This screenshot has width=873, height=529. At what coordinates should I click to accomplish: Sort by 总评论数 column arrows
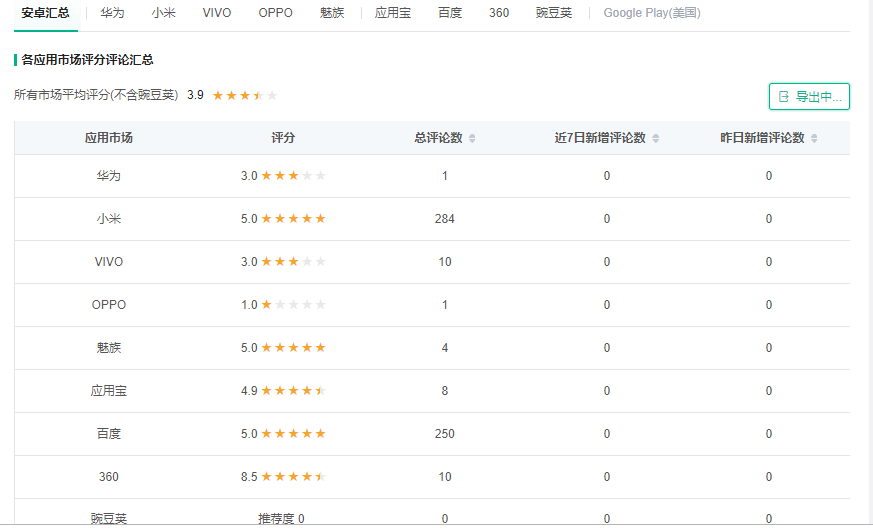pos(472,138)
